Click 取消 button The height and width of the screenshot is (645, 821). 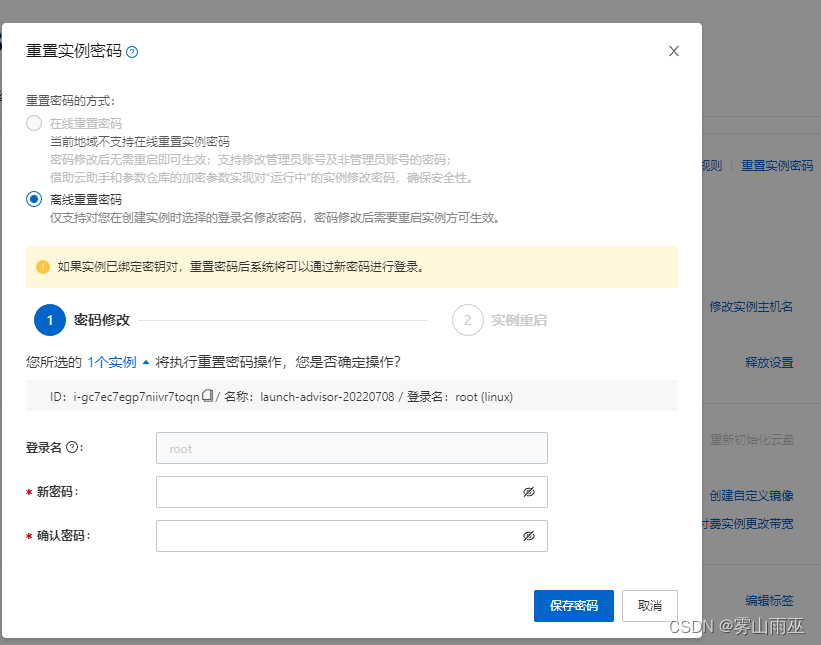(x=650, y=606)
